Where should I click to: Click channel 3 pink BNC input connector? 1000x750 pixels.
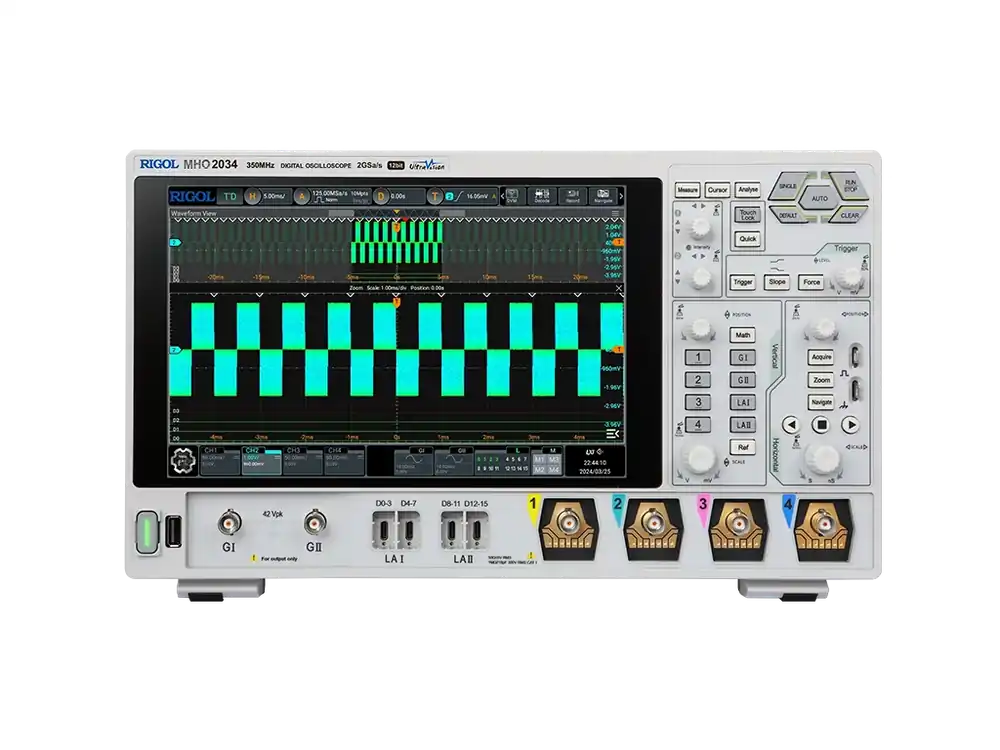point(738,524)
